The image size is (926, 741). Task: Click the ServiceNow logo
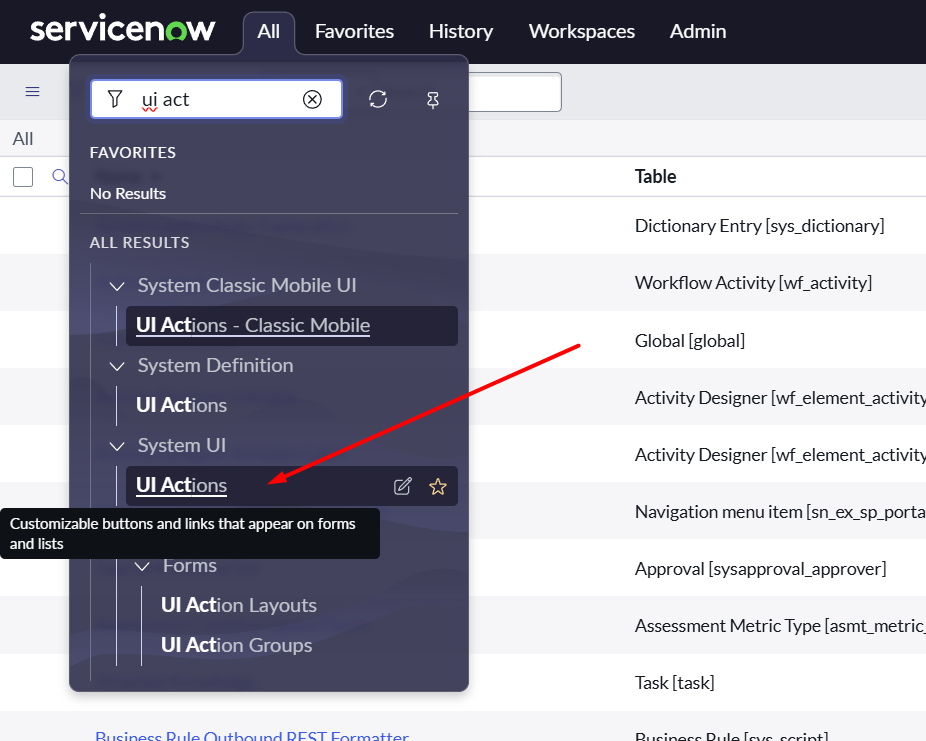point(123,29)
